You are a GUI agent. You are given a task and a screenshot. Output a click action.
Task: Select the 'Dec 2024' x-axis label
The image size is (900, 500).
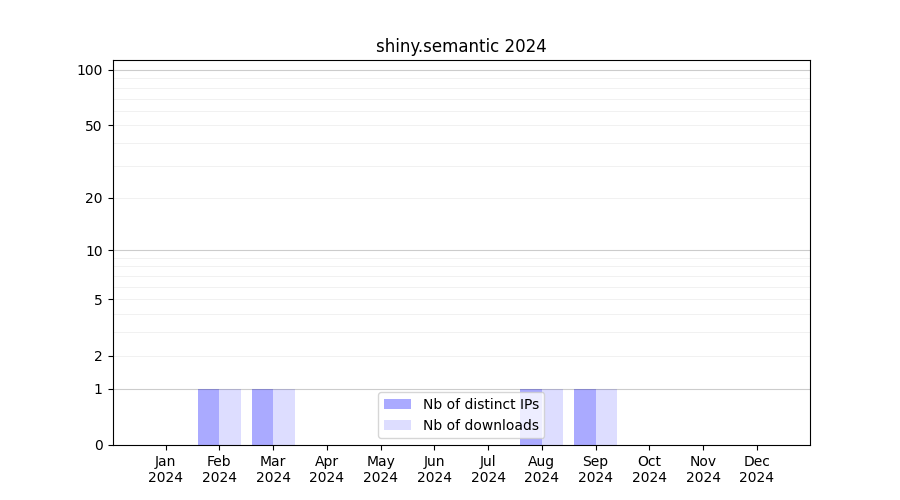tap(756, 469)
